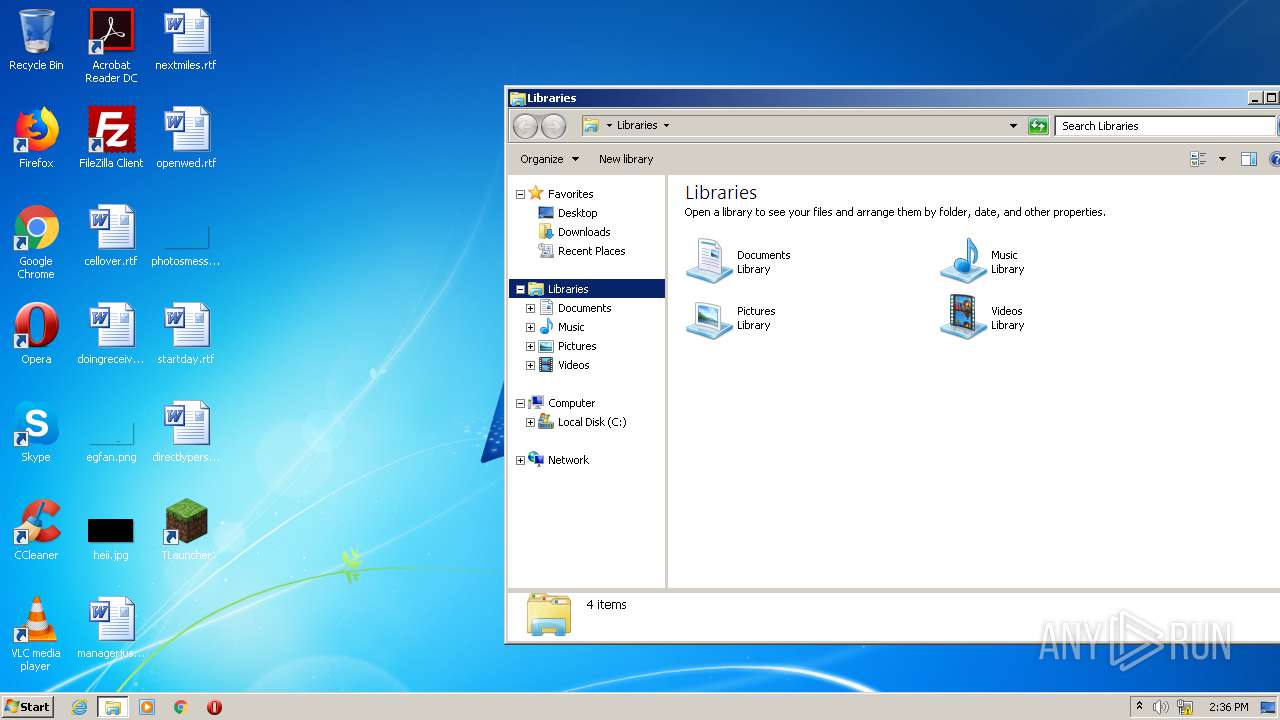Open address bar history dropdown

(x=1013, y=126)
